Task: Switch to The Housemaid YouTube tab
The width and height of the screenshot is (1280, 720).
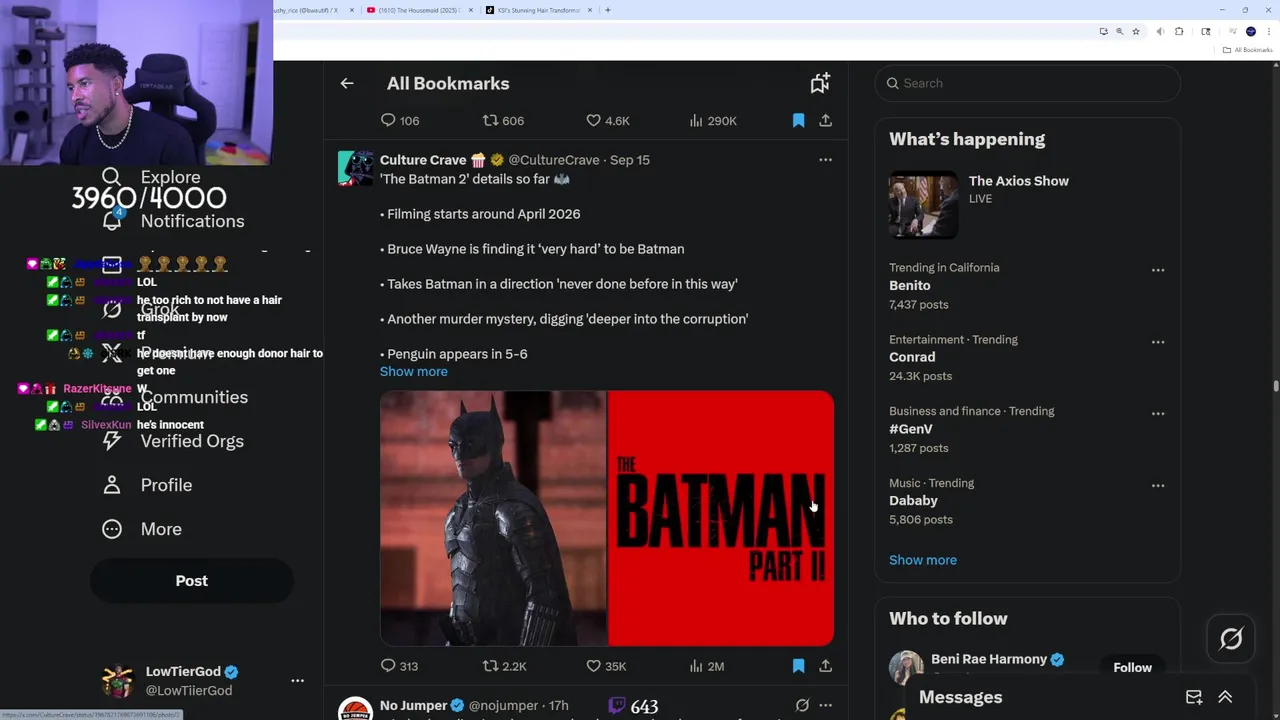Action: point(418,10)
